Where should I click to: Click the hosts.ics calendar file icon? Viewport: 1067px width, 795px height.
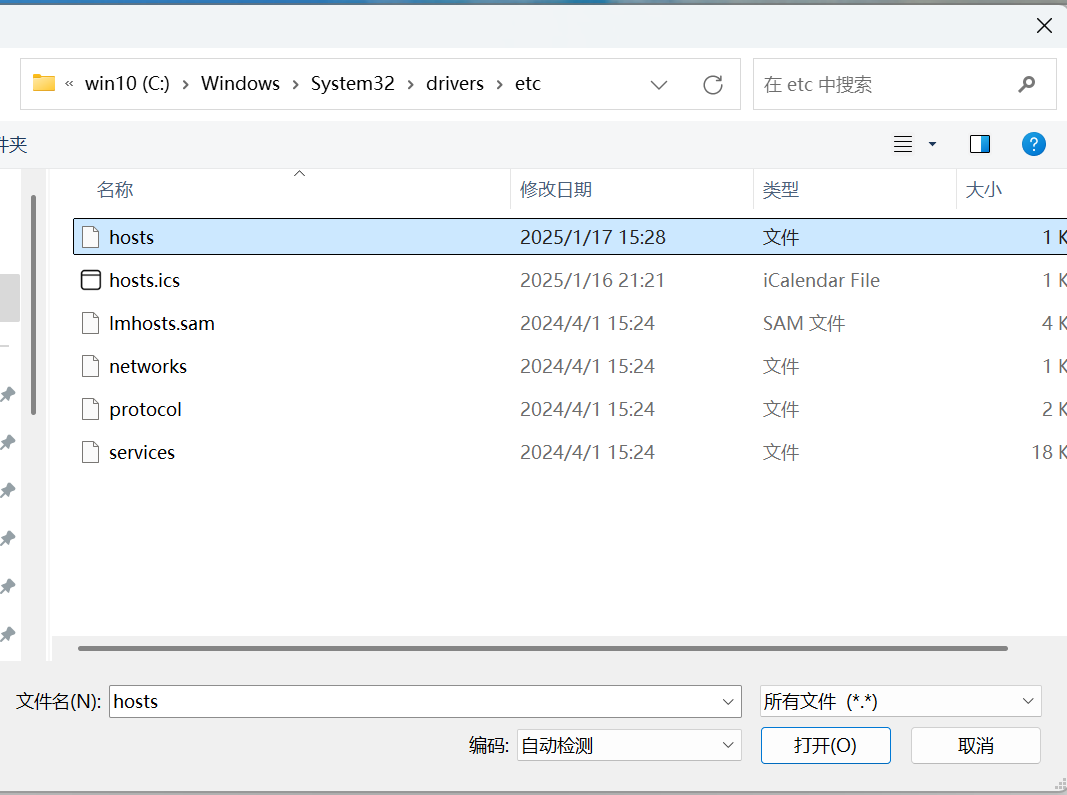tap(91, 280)
